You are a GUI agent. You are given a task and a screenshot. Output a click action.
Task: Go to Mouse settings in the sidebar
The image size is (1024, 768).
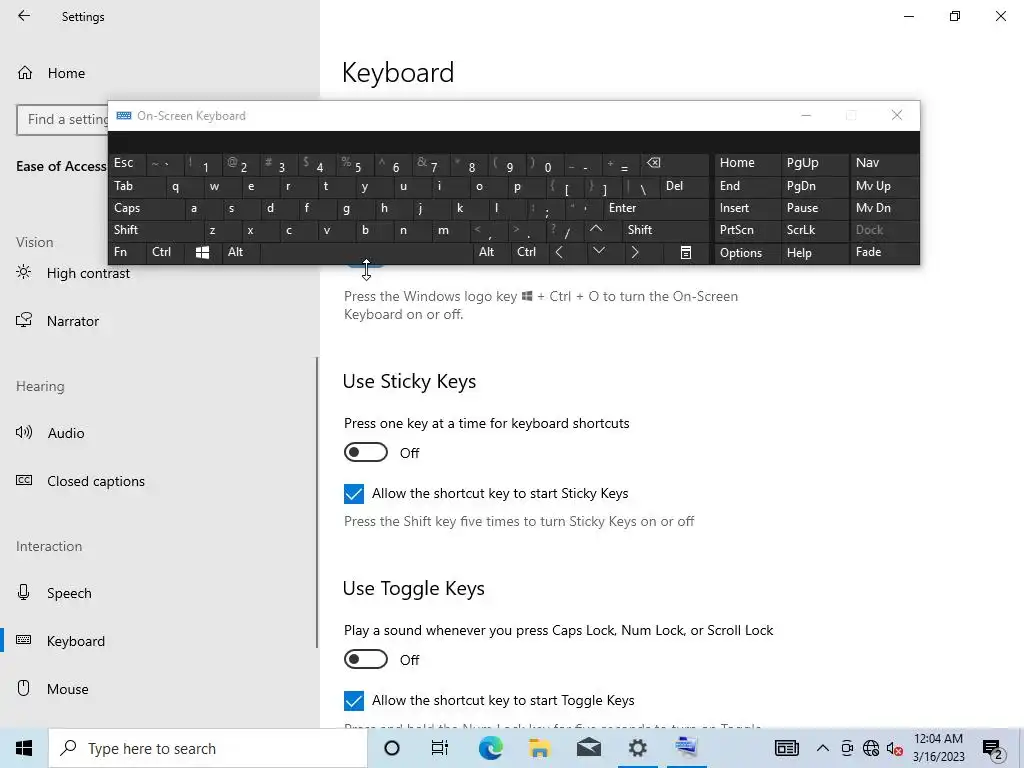68,689
